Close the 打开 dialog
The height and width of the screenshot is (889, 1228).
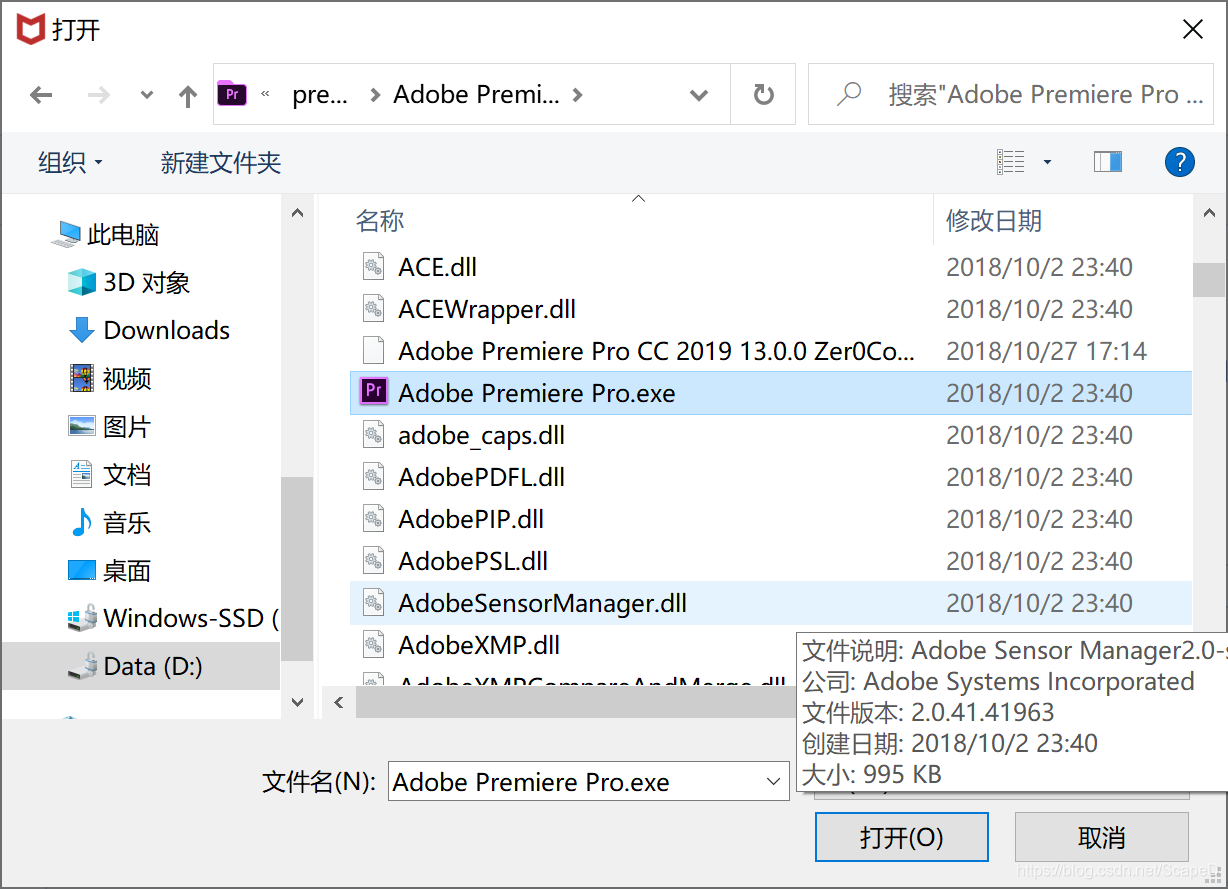(1193, 30)
